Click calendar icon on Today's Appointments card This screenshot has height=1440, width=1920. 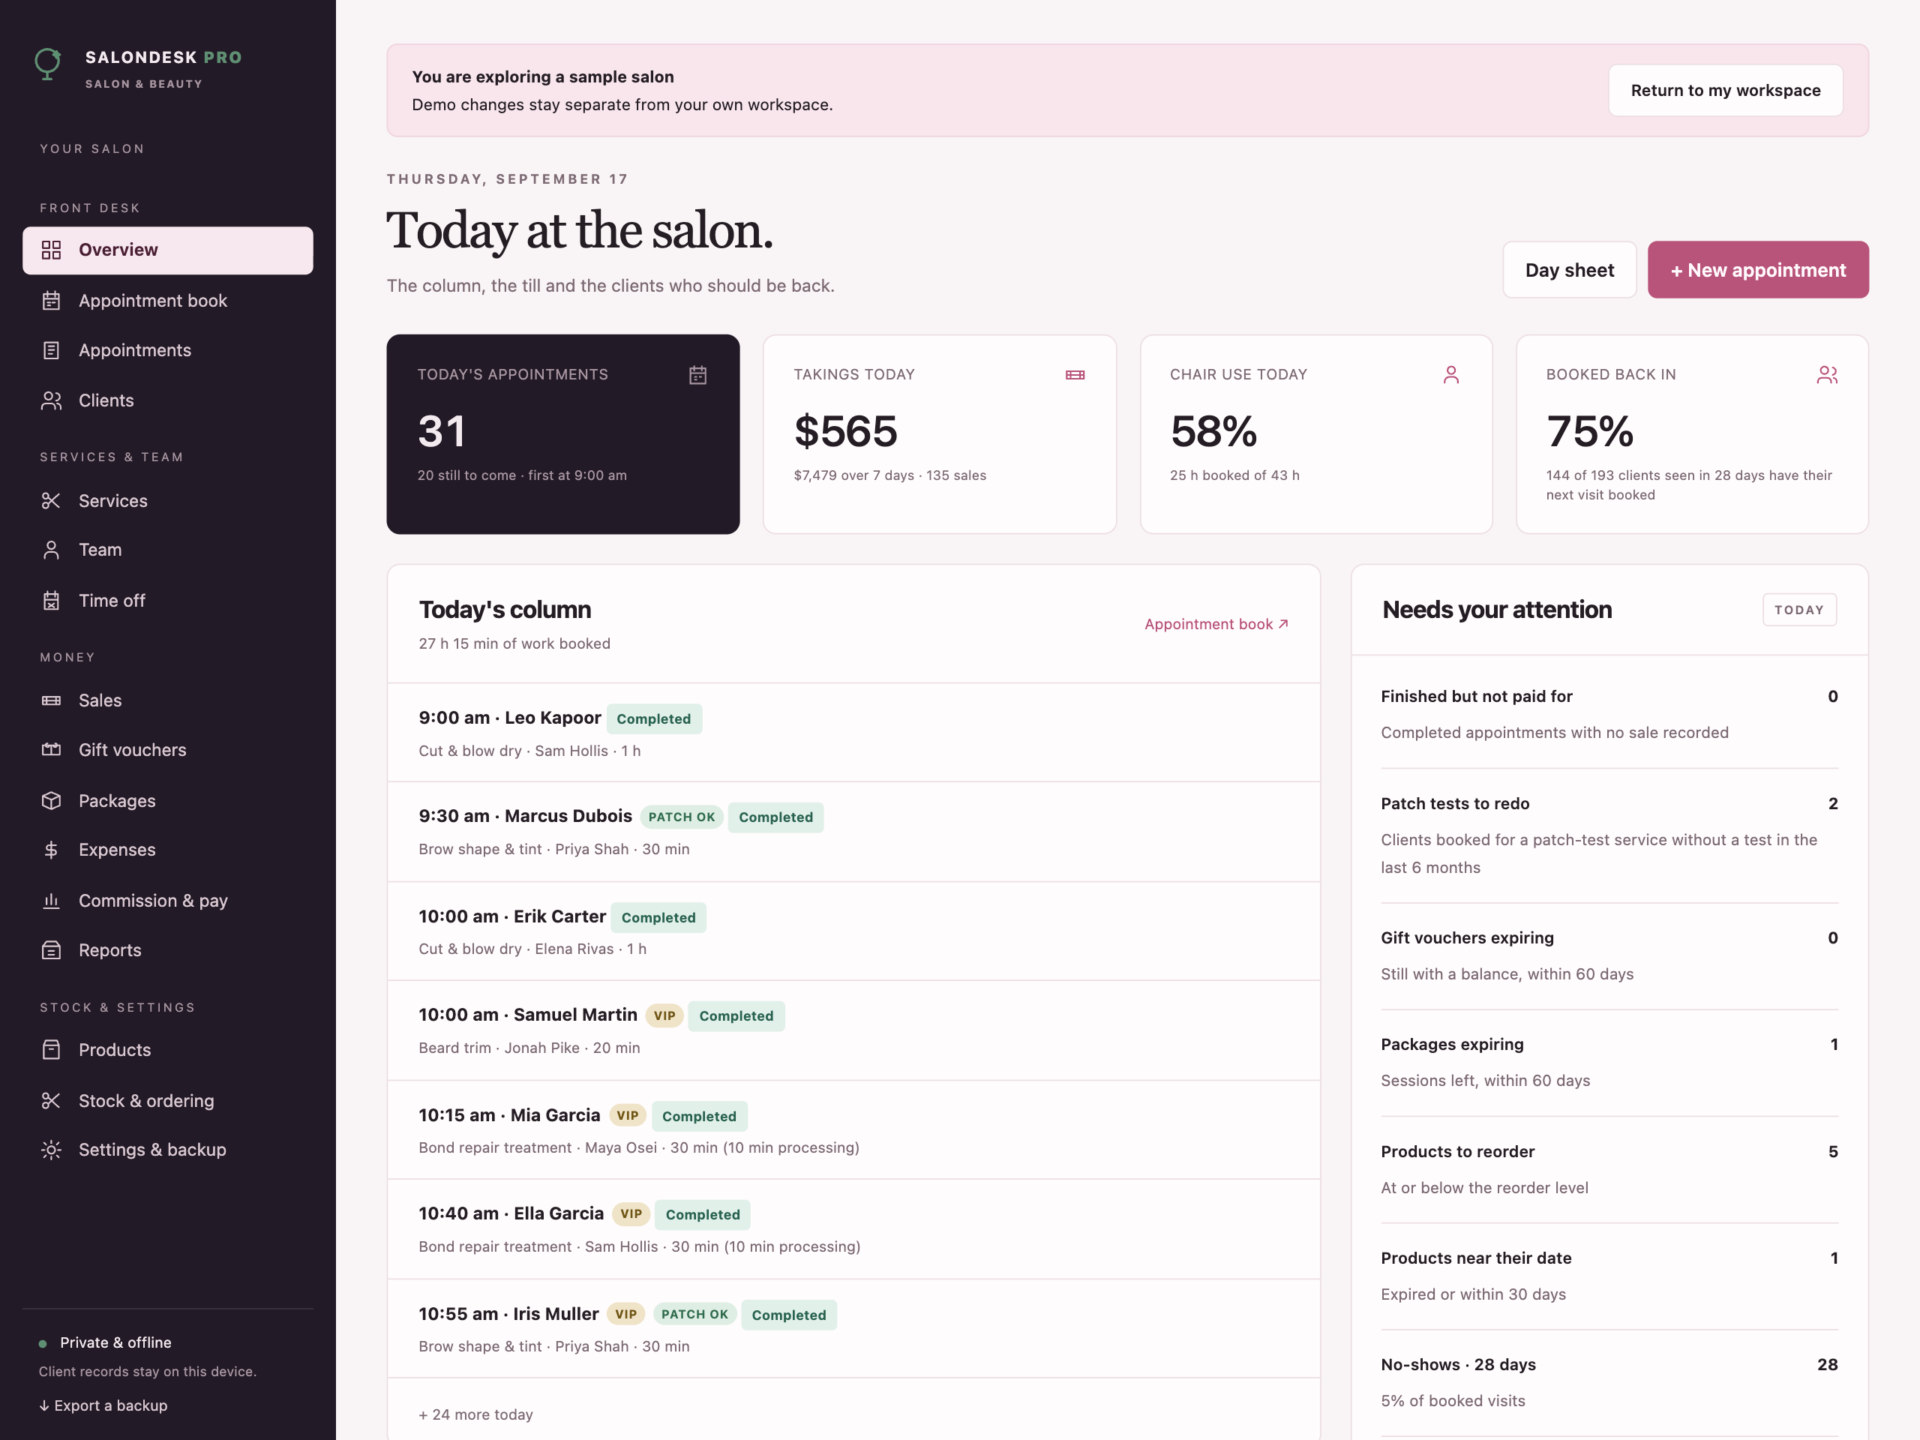(698, 375)
